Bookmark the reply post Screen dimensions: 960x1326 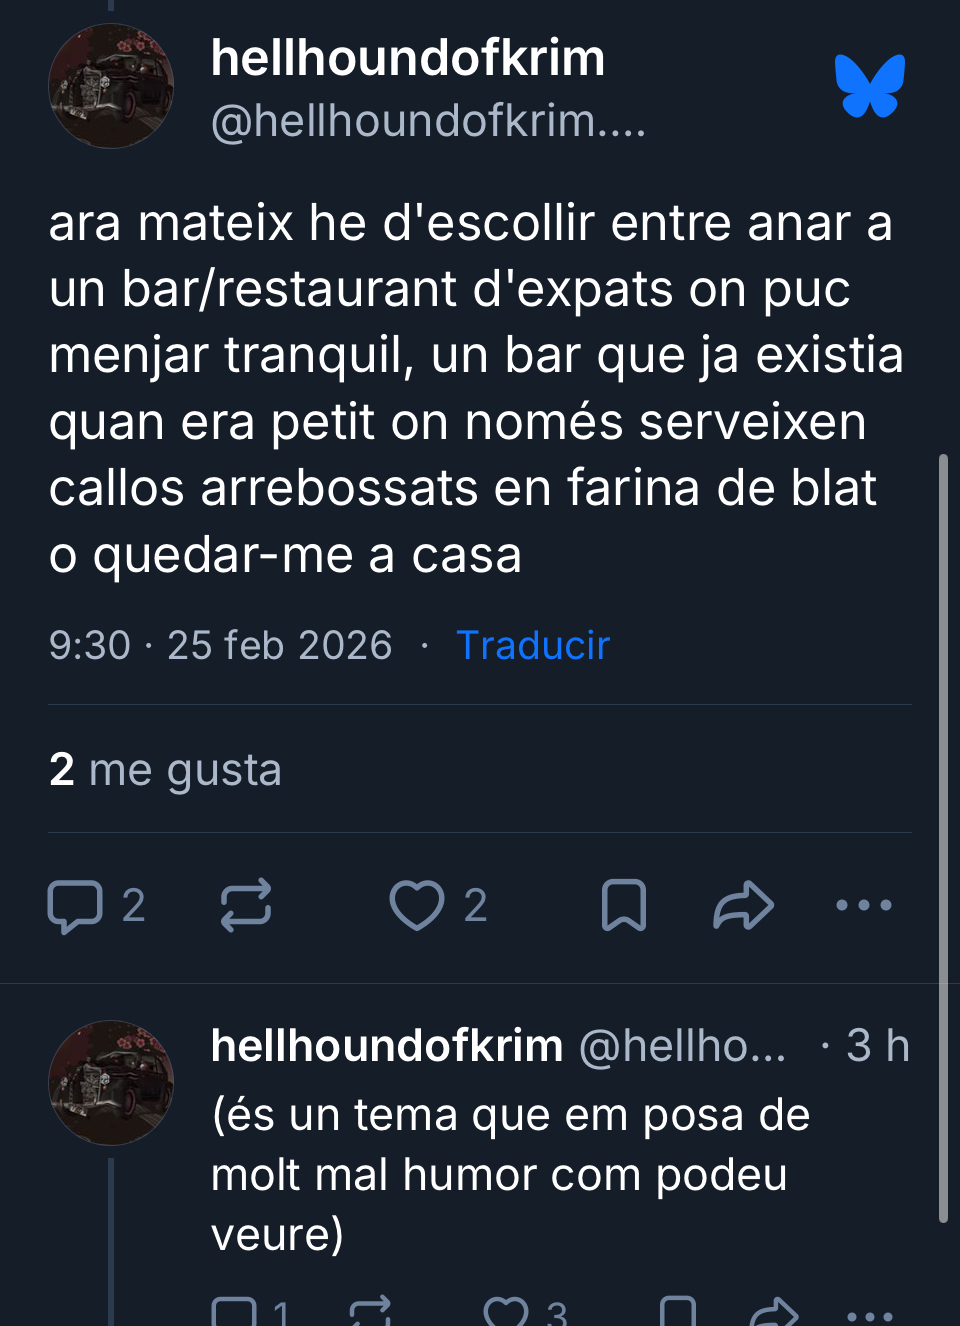[x=678, y=1311]
